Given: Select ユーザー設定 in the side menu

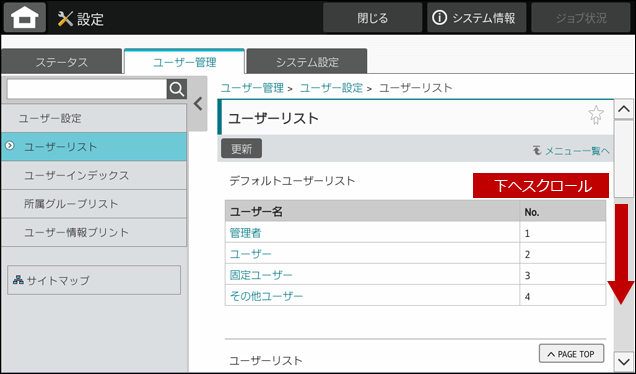Looking at the screenshot, I should [x=94, y=118].
